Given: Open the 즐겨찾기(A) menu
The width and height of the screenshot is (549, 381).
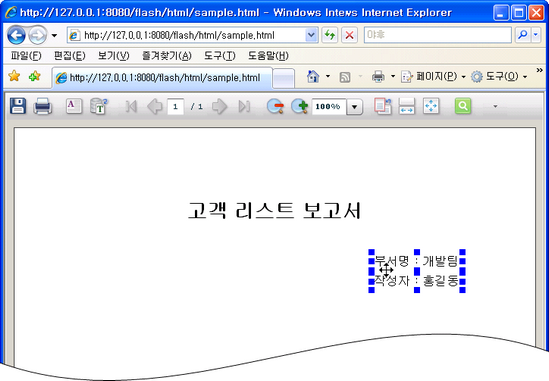Looking at the screenshot, I should coord(167,56).
